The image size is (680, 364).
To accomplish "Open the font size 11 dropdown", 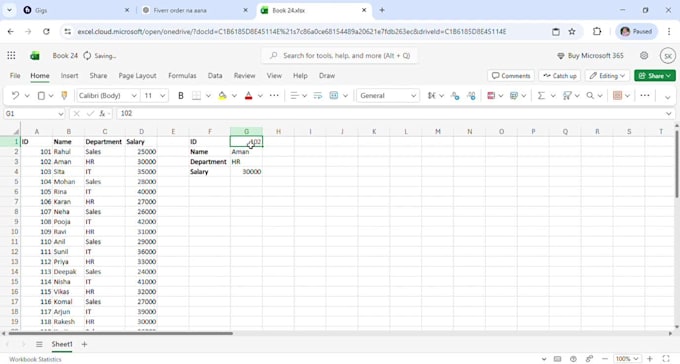I will 163,95.
